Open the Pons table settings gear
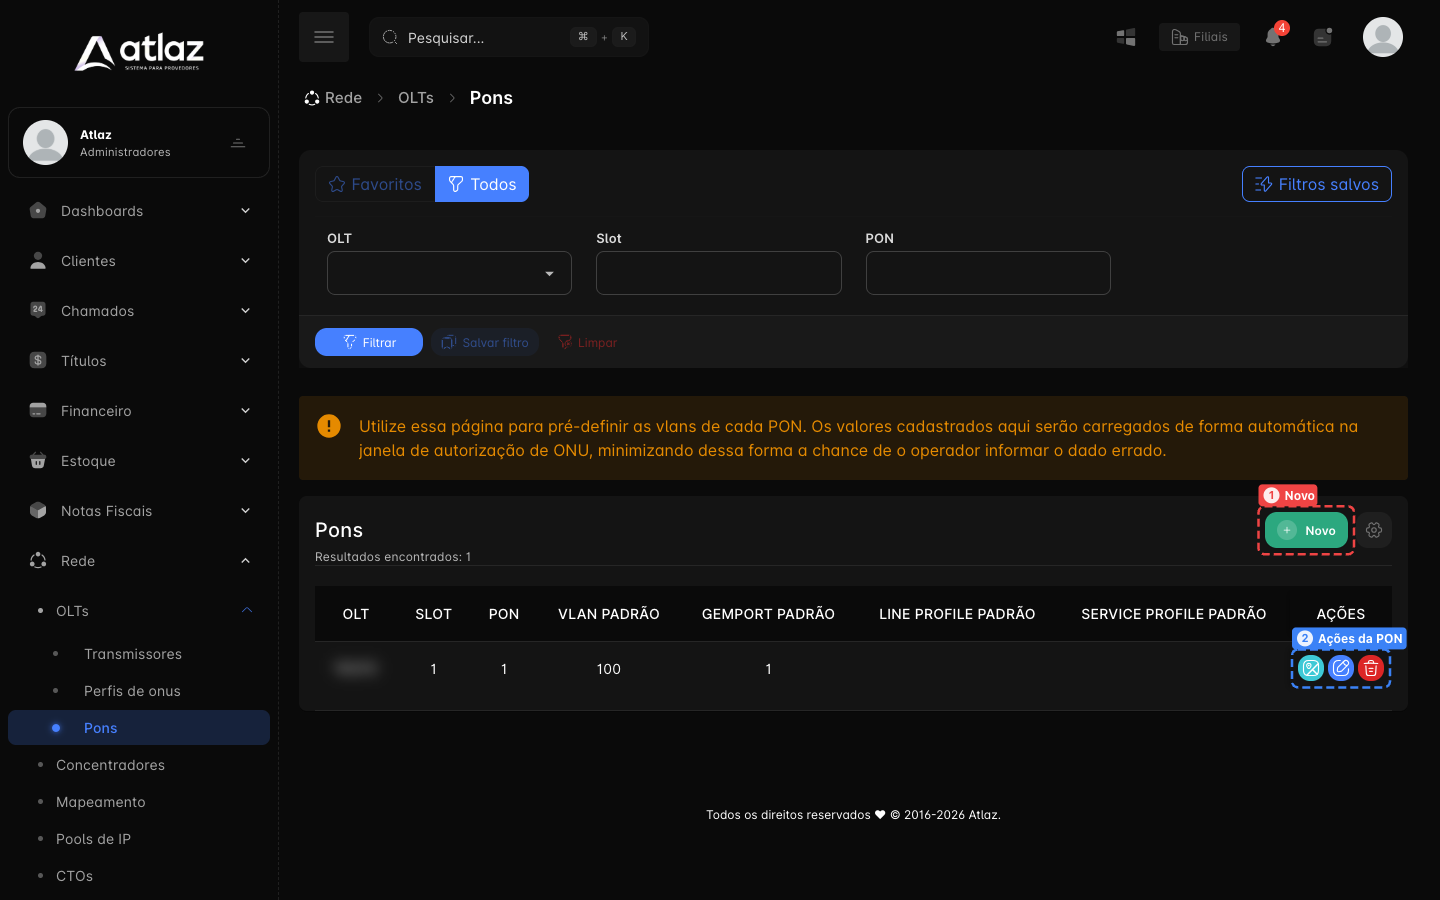This screenshot has width=1440, height=900. click(1374, 530)
